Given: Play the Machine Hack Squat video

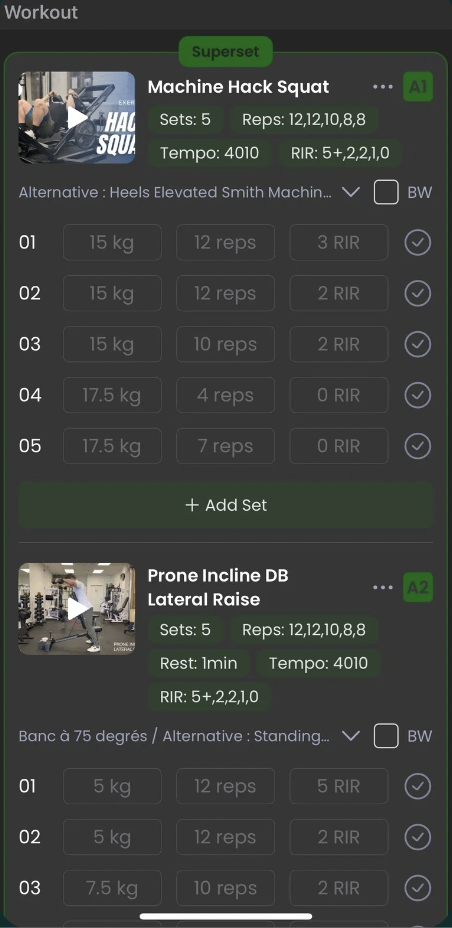Looking at the screenshot, I should coord(77,118).
